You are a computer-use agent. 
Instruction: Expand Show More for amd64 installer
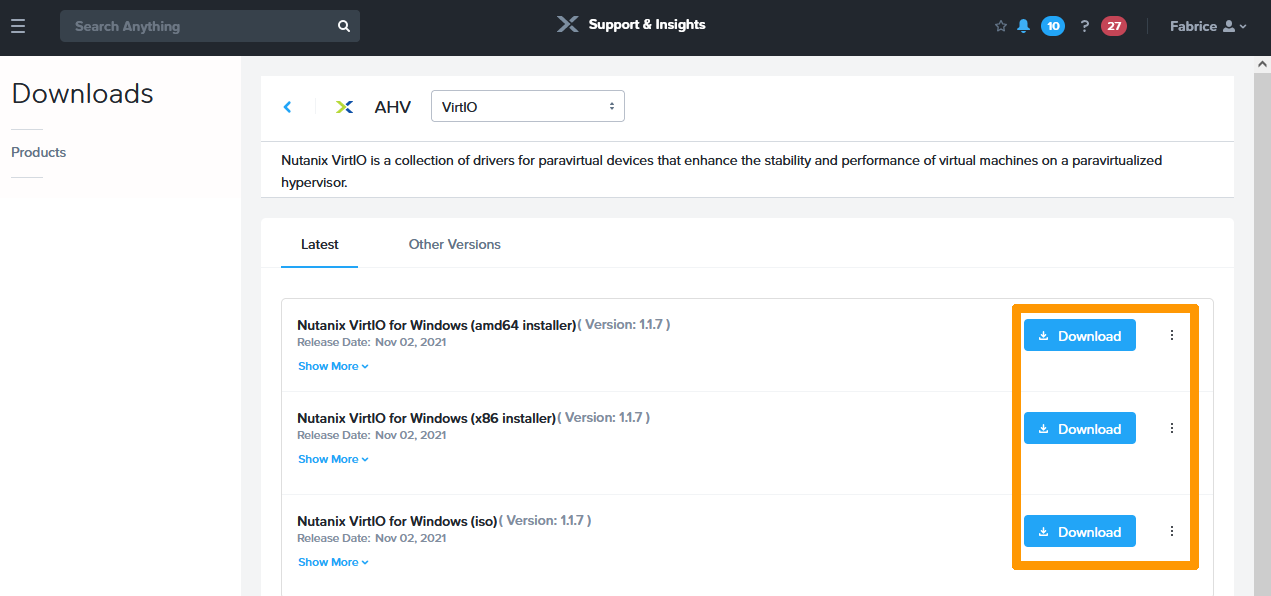(x=333, y=366)
